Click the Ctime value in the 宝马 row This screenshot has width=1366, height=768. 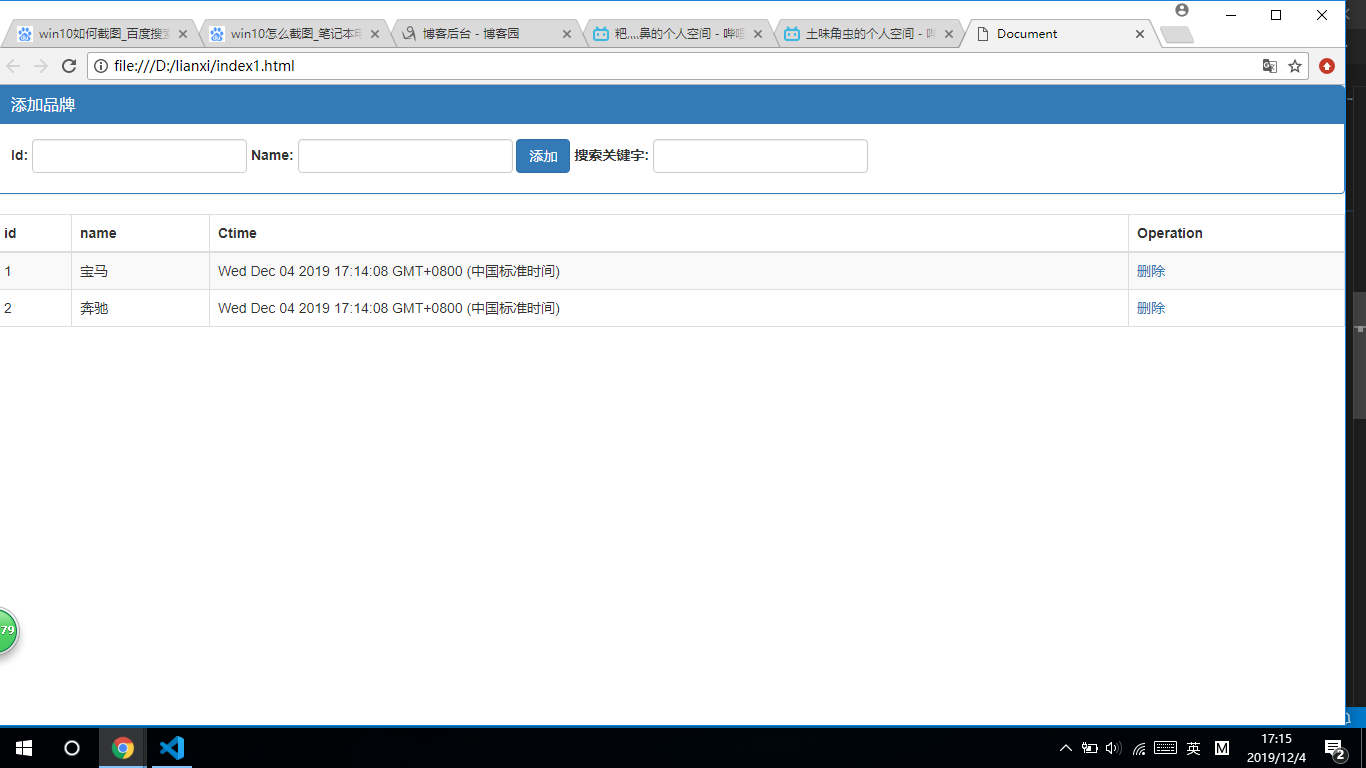tap(389, 271)
